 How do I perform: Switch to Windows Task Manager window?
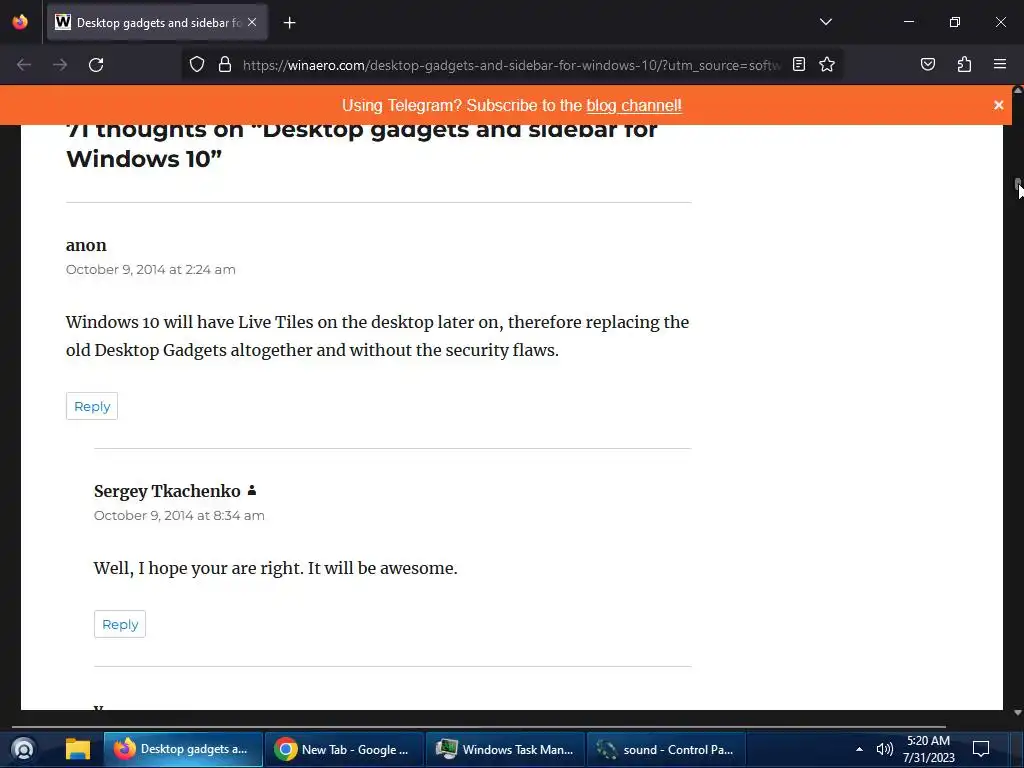[x=505, y=749]
